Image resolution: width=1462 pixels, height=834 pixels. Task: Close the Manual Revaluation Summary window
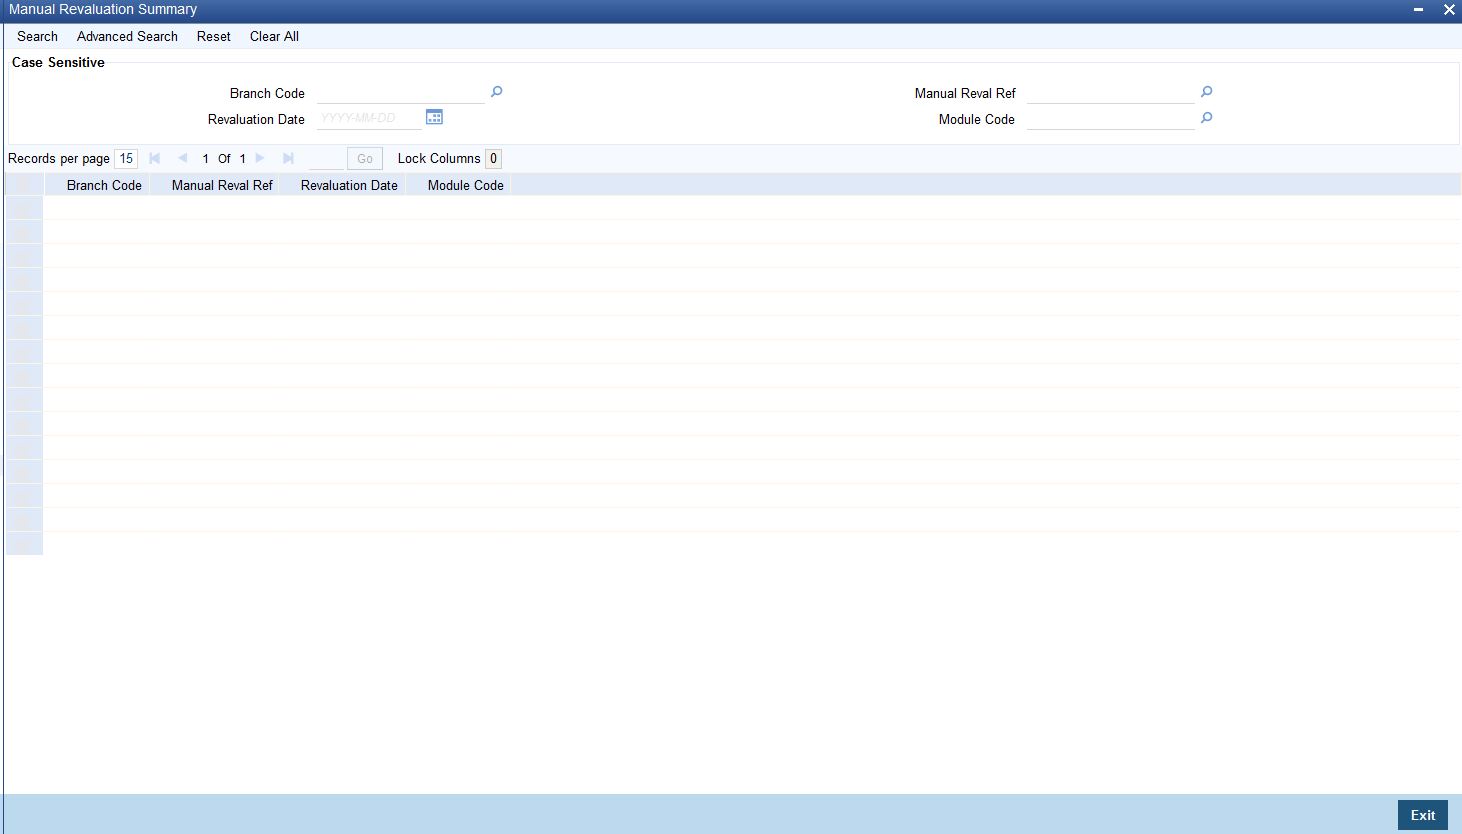click(1449, 10)
